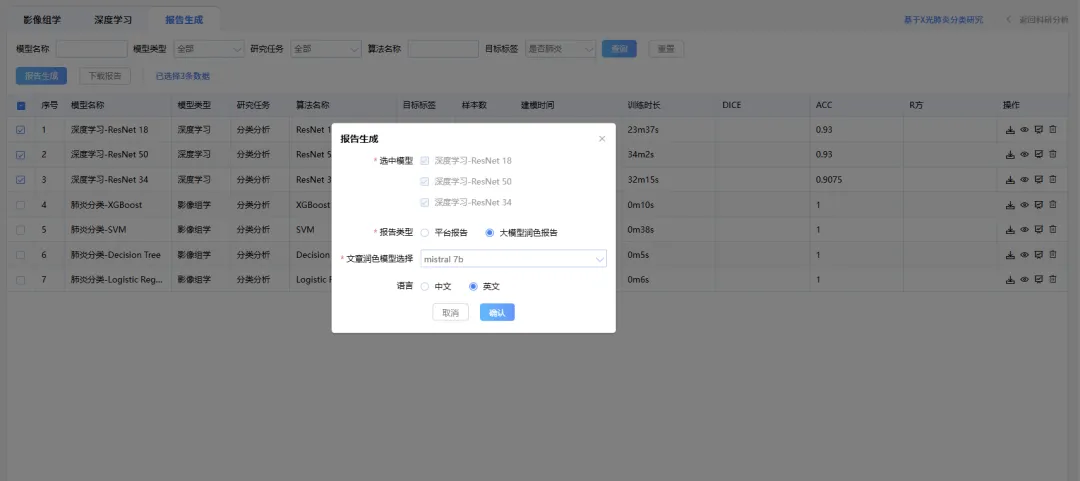Open the evaluation chart icon for 肺炎分类-Decision Tree

coord(1039,255)
